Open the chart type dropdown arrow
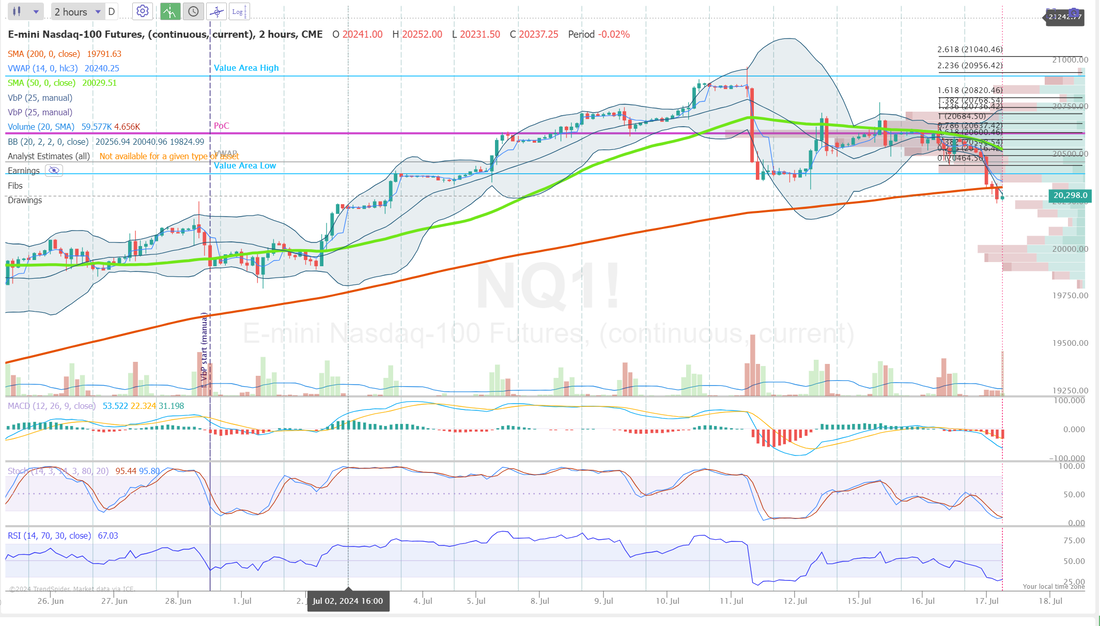The image size is (1100, 626). click(x=36, y=12)
